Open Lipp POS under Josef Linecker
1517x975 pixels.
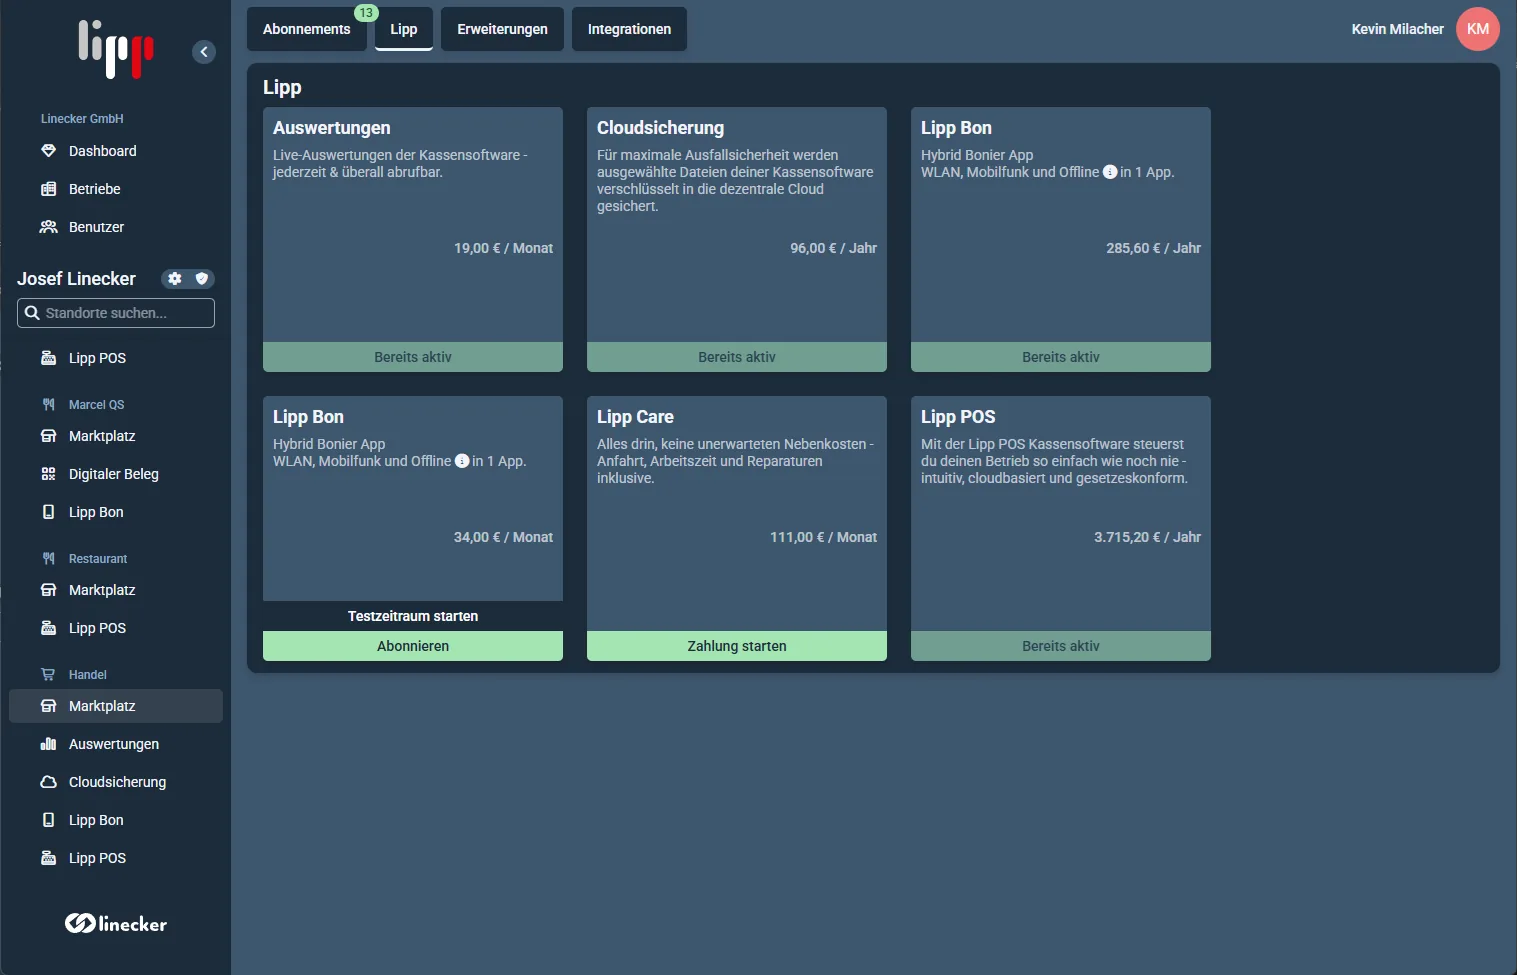(116, 358)
